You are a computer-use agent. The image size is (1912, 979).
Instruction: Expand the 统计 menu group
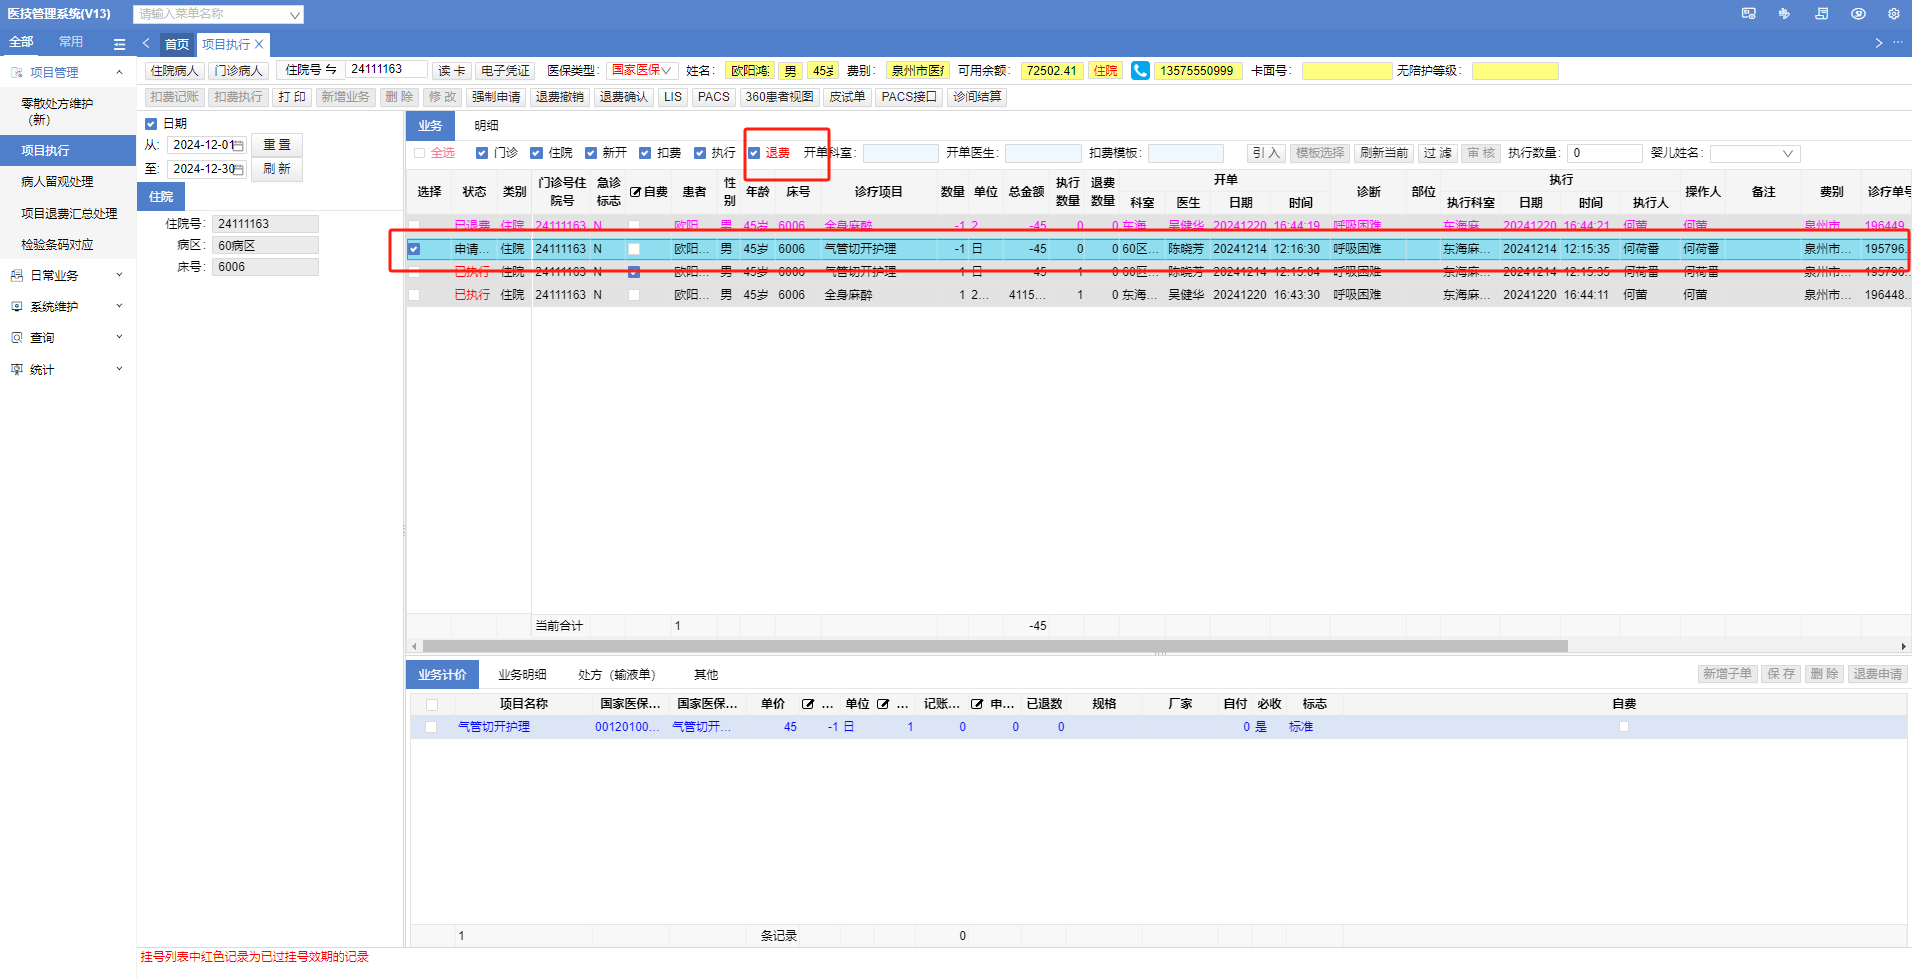click(119, 369)
